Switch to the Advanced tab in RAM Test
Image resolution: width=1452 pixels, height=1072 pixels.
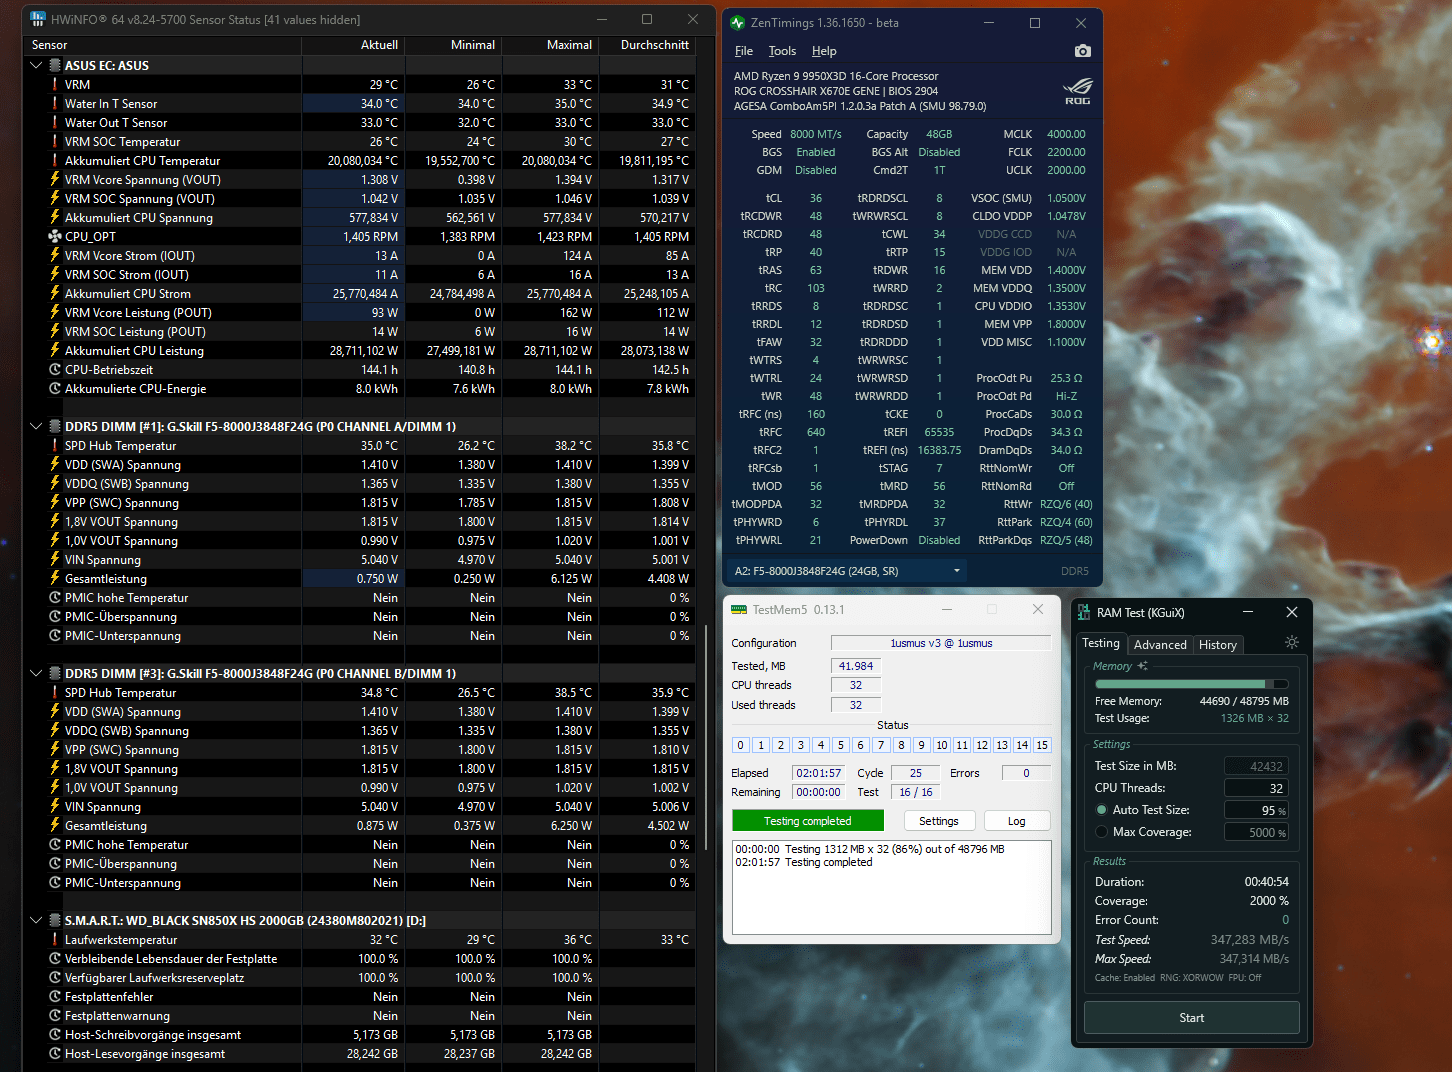1160,645
